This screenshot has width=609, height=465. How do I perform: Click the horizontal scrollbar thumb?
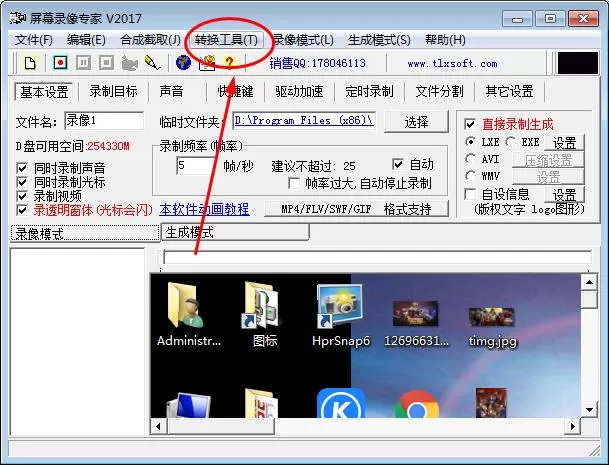coord(221,427)
